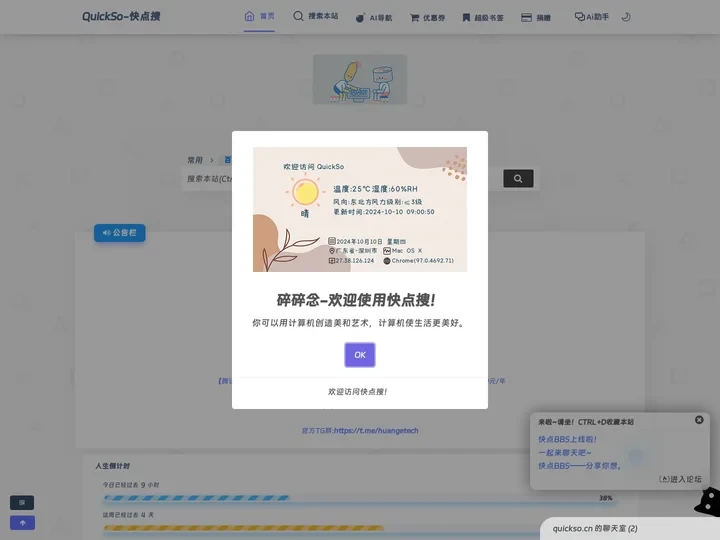Click 快点BBS——分享你想 text in the popup
Image resolution: width=720 pixels, height=540 pixels.
point(579,466)
